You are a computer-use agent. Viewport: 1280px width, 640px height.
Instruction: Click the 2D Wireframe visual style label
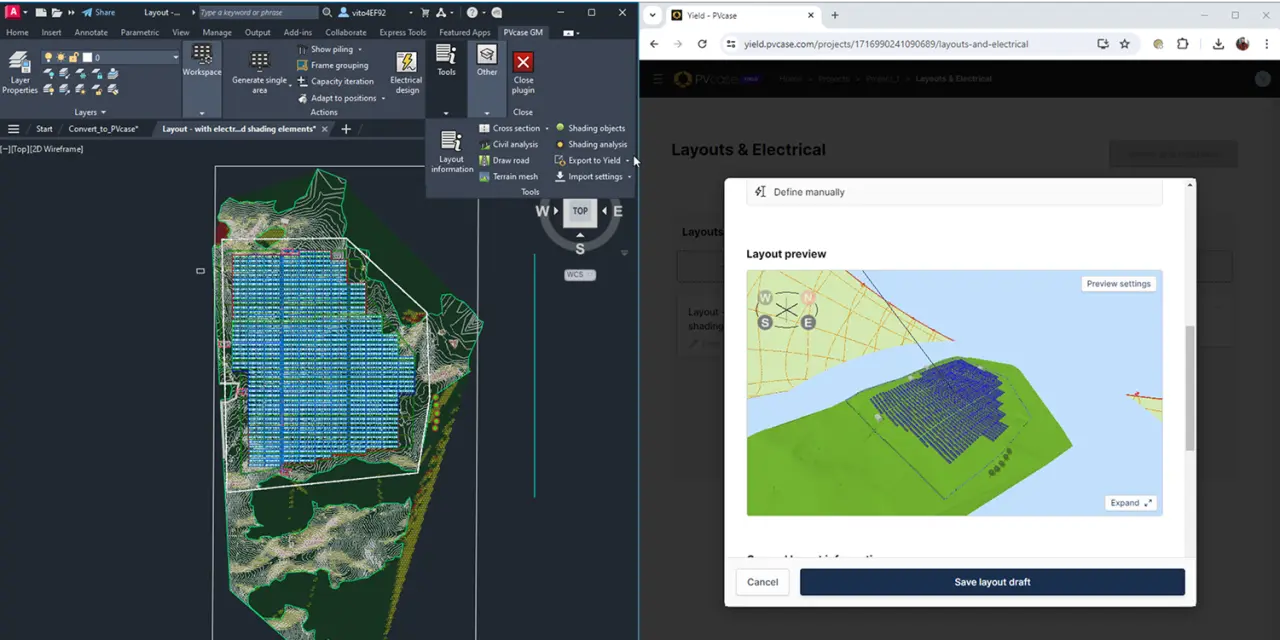pyautogui.click(x=57, y=149)
